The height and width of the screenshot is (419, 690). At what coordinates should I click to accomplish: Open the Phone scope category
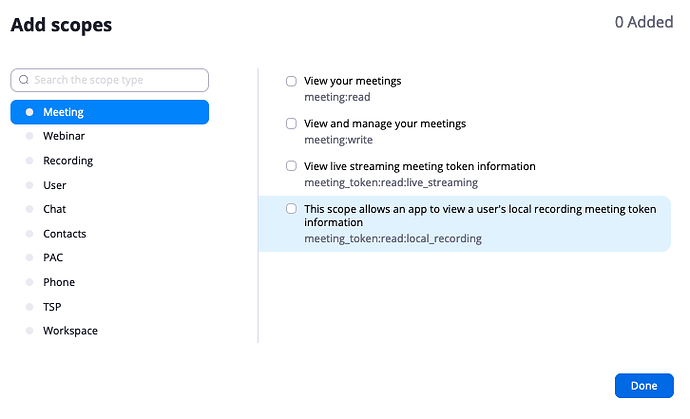click(59, 282)
